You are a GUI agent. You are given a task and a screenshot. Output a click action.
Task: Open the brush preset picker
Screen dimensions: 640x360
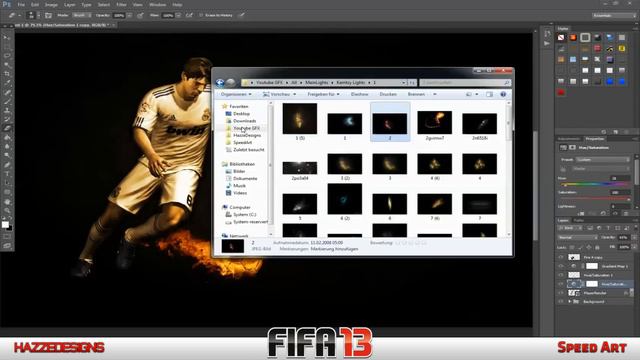point(33,16)
